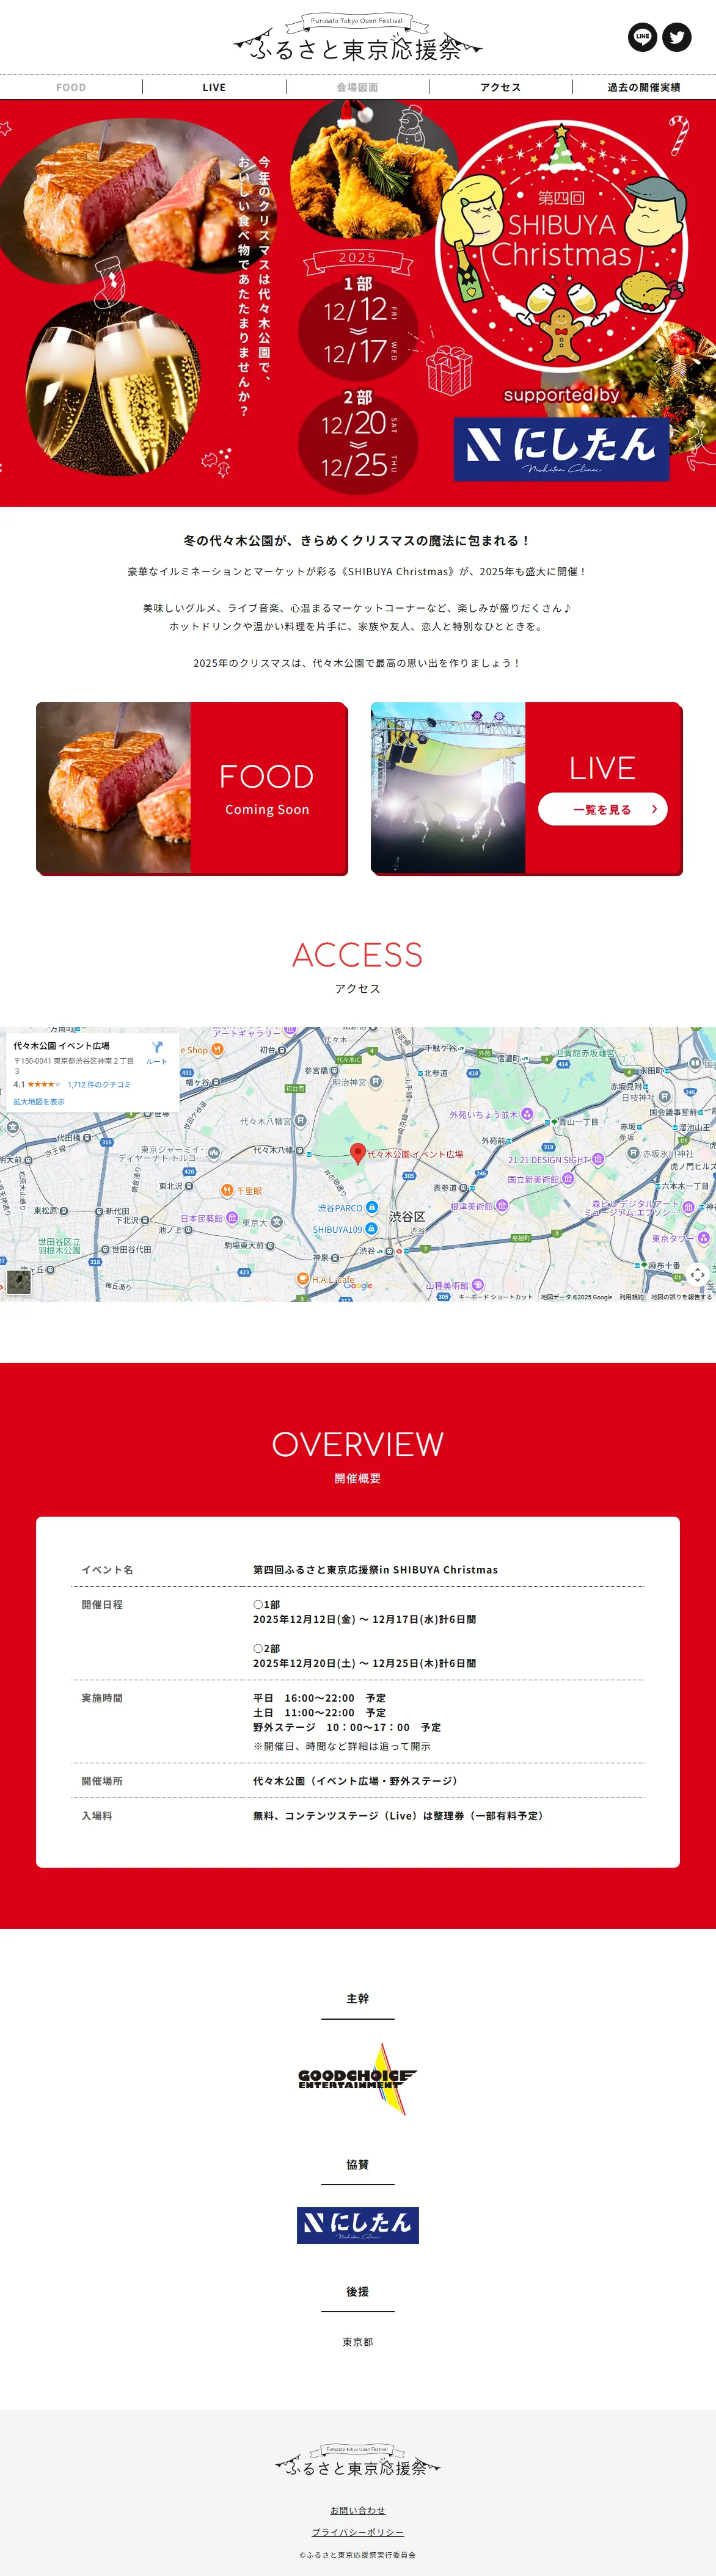The width and height of the screenshot is (716, 2576).
Task: Go to アクセス in the navigation bar
Action: pyautogui.click(x=500, y=87)
